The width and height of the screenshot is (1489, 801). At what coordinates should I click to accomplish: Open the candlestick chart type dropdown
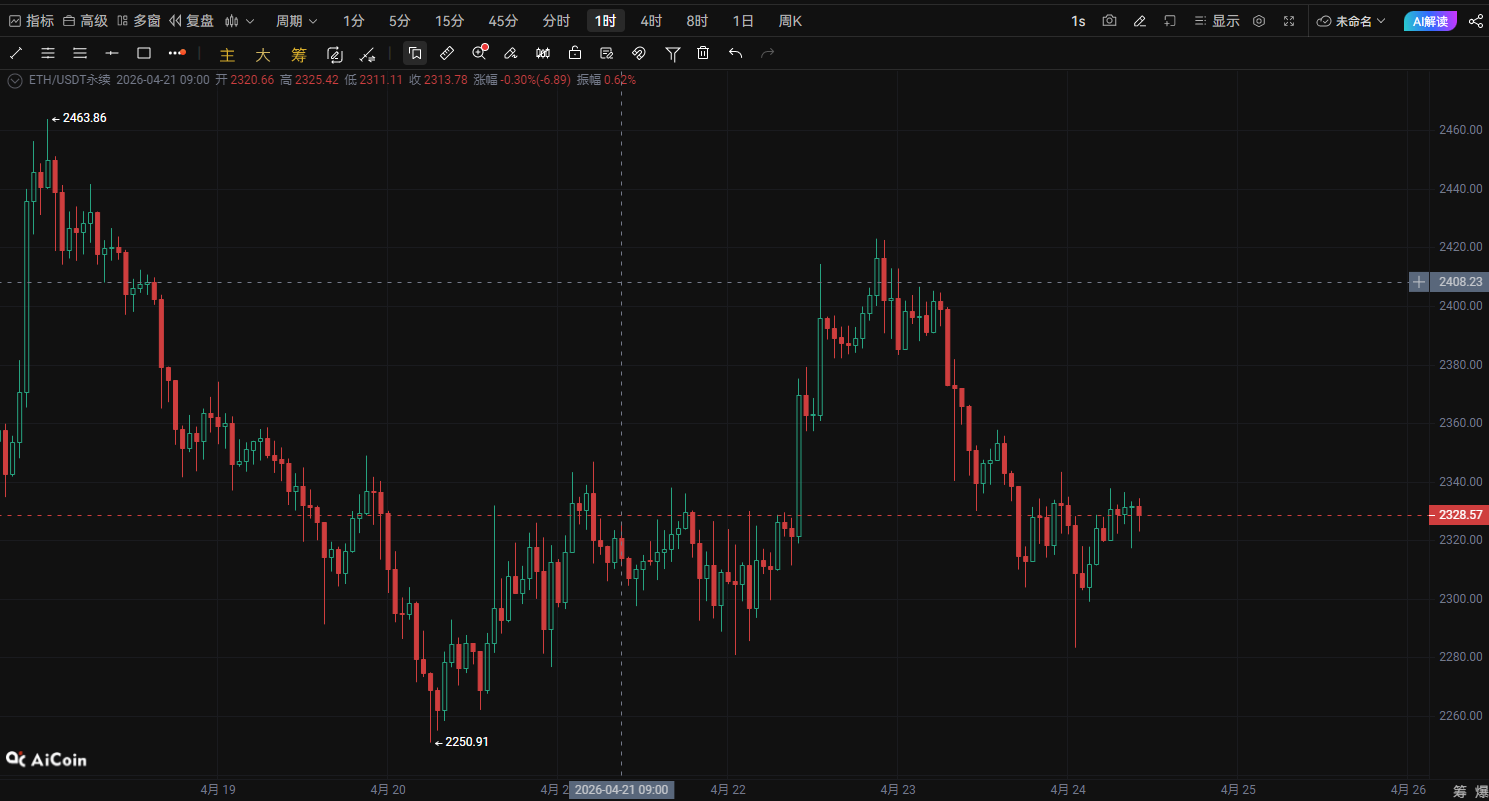click(x=239, y=21)
